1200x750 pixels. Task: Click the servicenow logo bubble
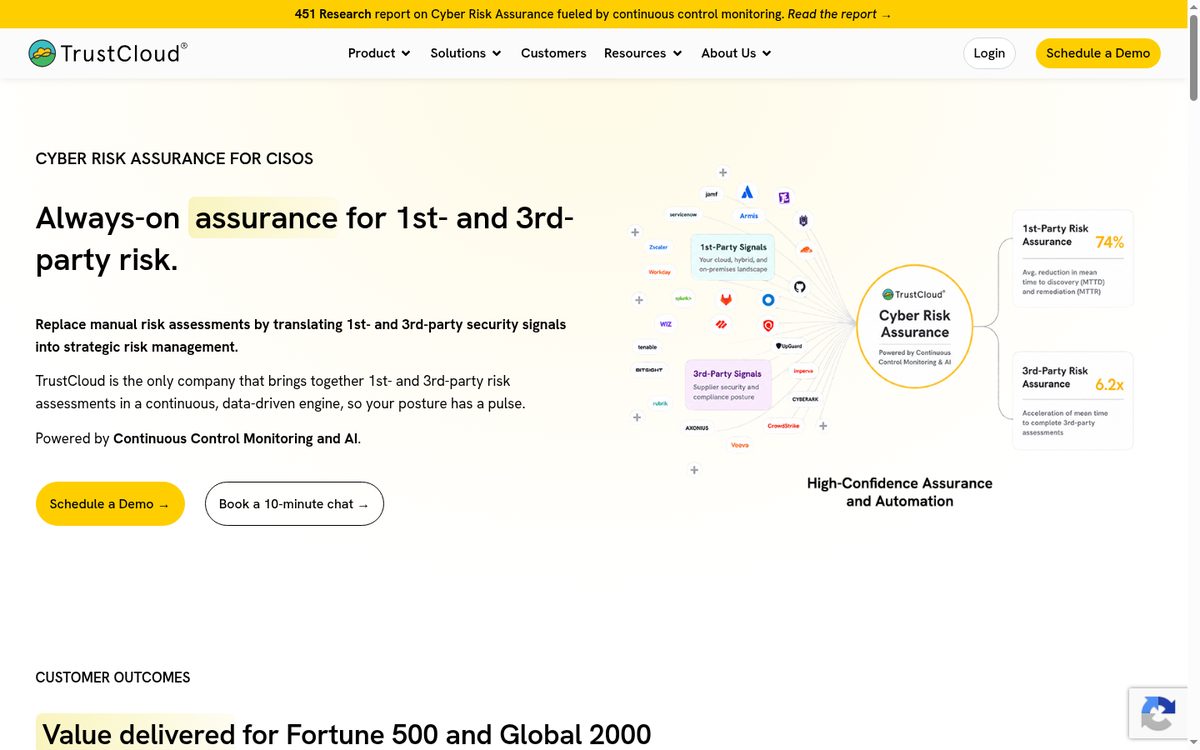click(683, 214)
